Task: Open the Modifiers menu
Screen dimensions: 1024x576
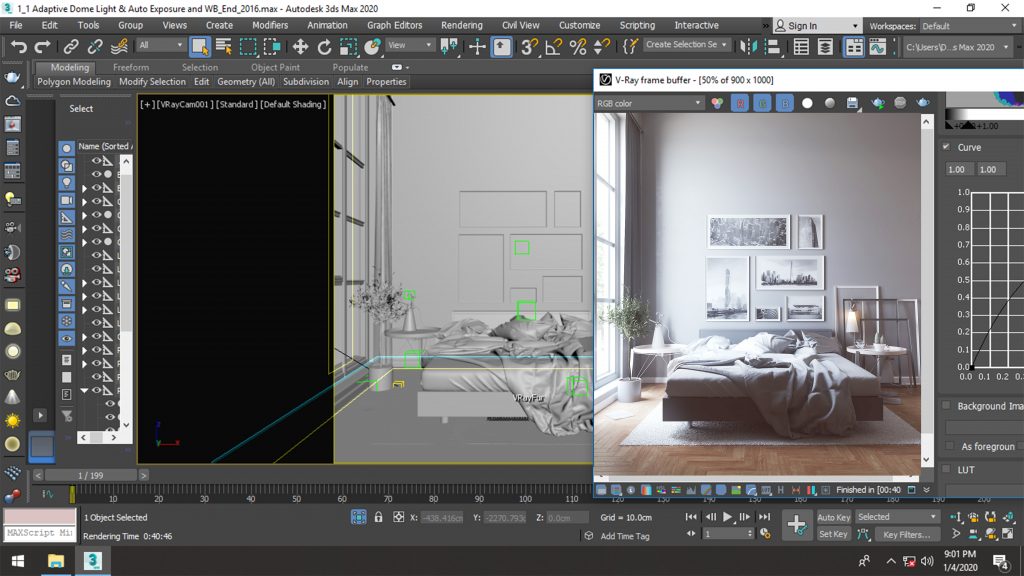Action: click(x=270, y=25)
